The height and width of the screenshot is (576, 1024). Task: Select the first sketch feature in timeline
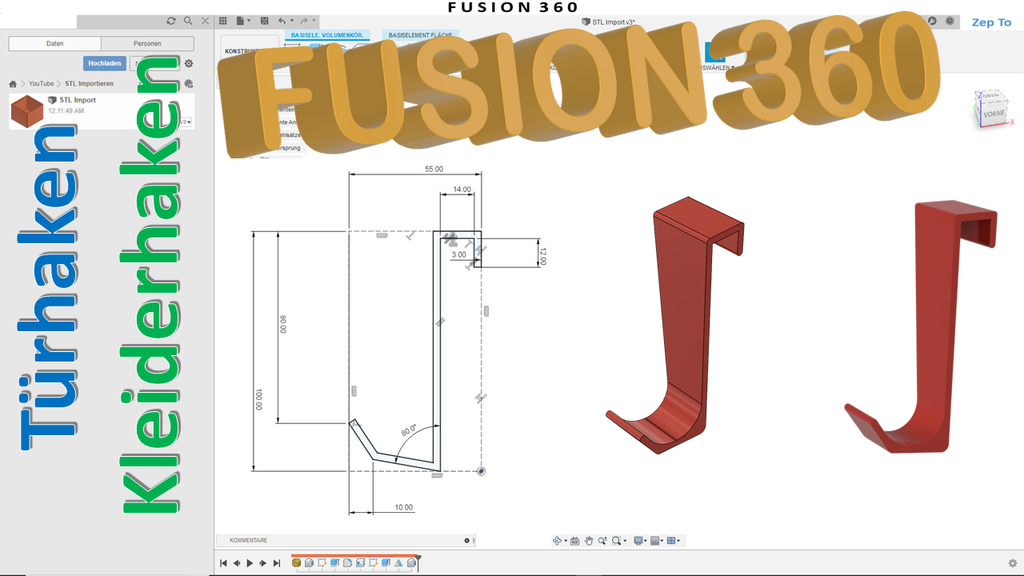click(321, 562)
